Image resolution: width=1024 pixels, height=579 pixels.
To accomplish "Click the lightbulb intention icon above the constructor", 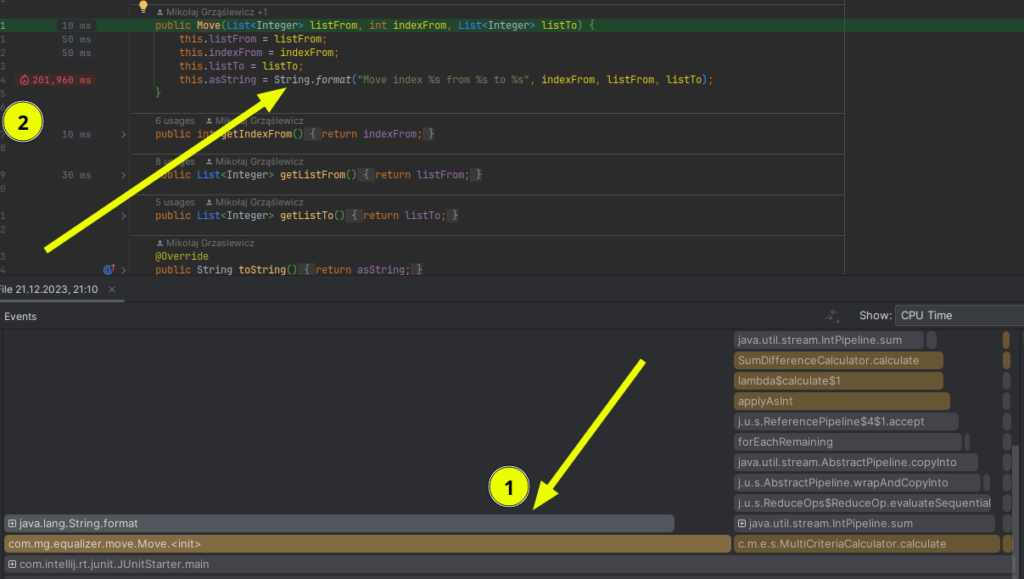I will (x=143, y=7).
